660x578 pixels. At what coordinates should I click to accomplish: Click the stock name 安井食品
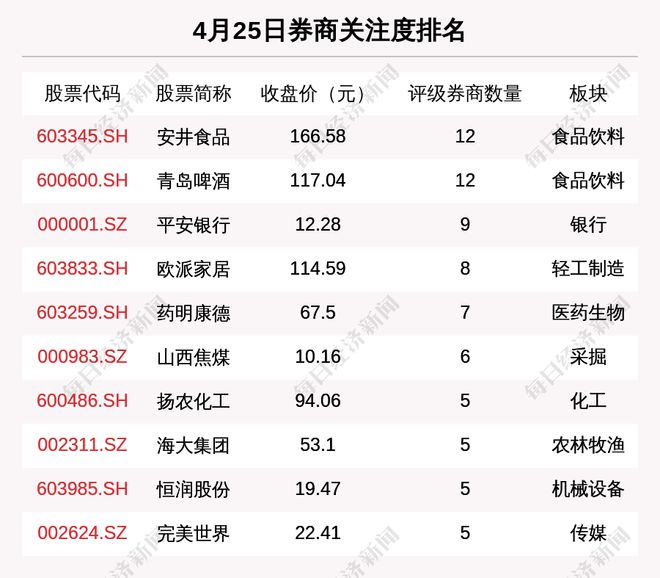point(193,136)
